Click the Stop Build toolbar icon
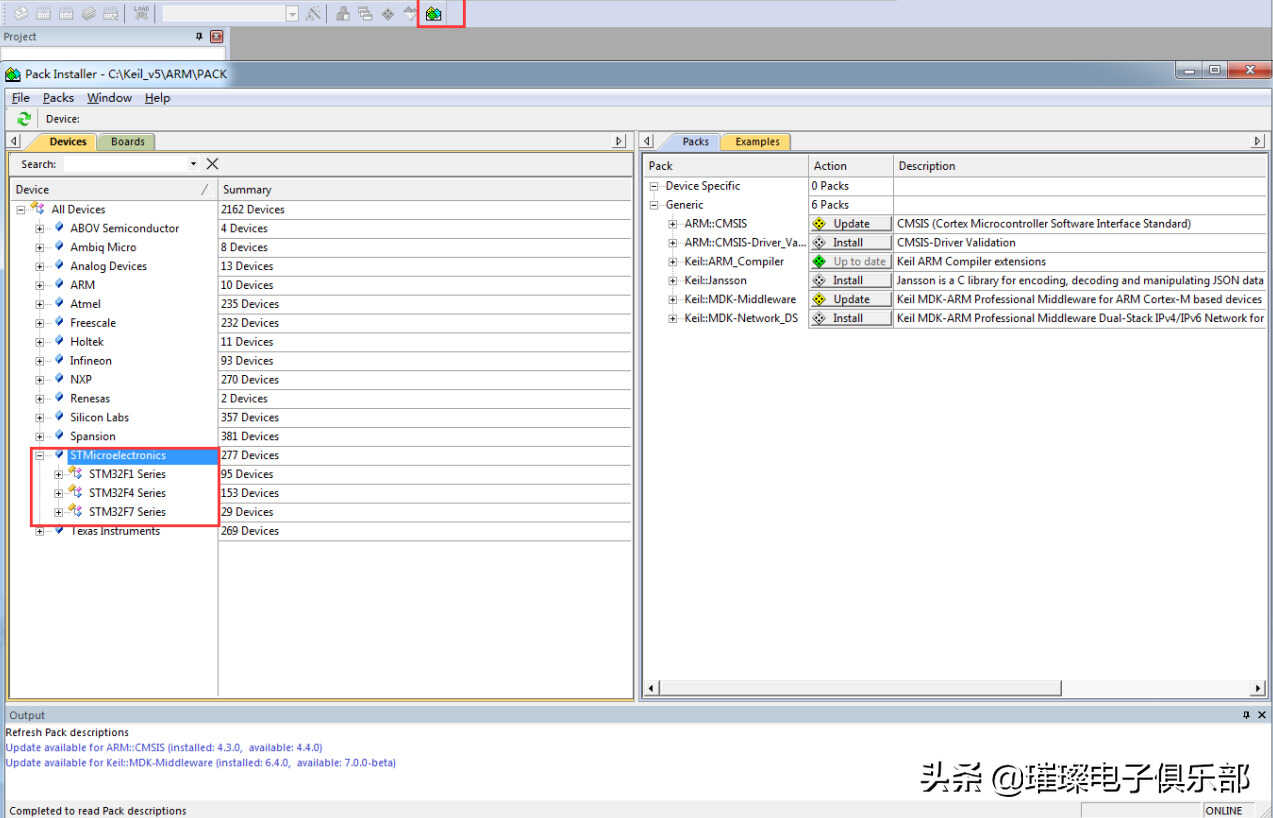This screenshot has width=1273, height=818. pos(111,14)
